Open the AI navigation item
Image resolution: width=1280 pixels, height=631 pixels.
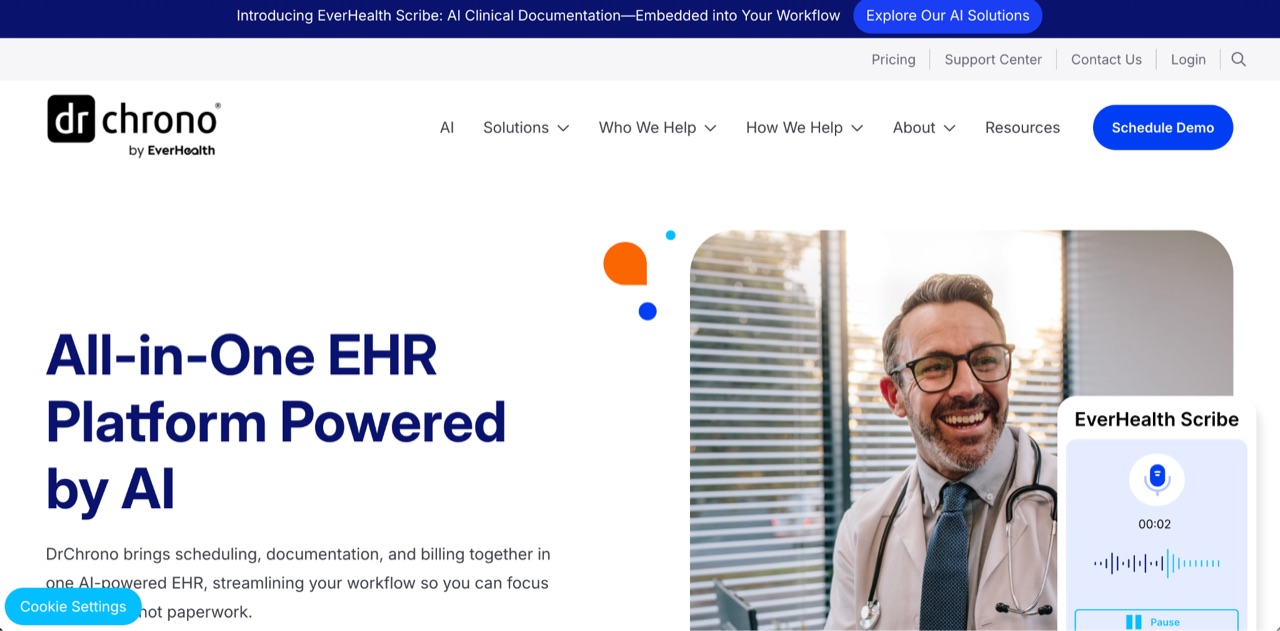point(447,127)
